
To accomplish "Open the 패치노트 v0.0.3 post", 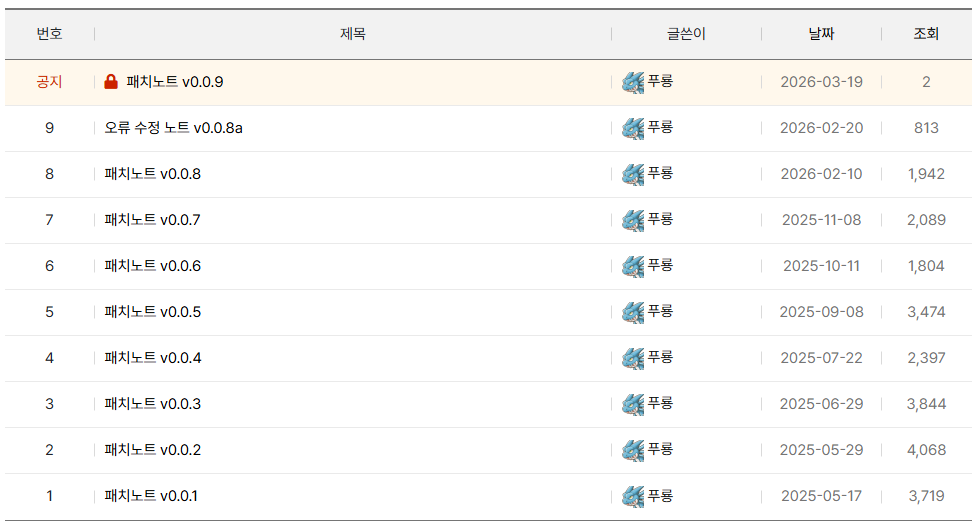I will click(152, 404).
